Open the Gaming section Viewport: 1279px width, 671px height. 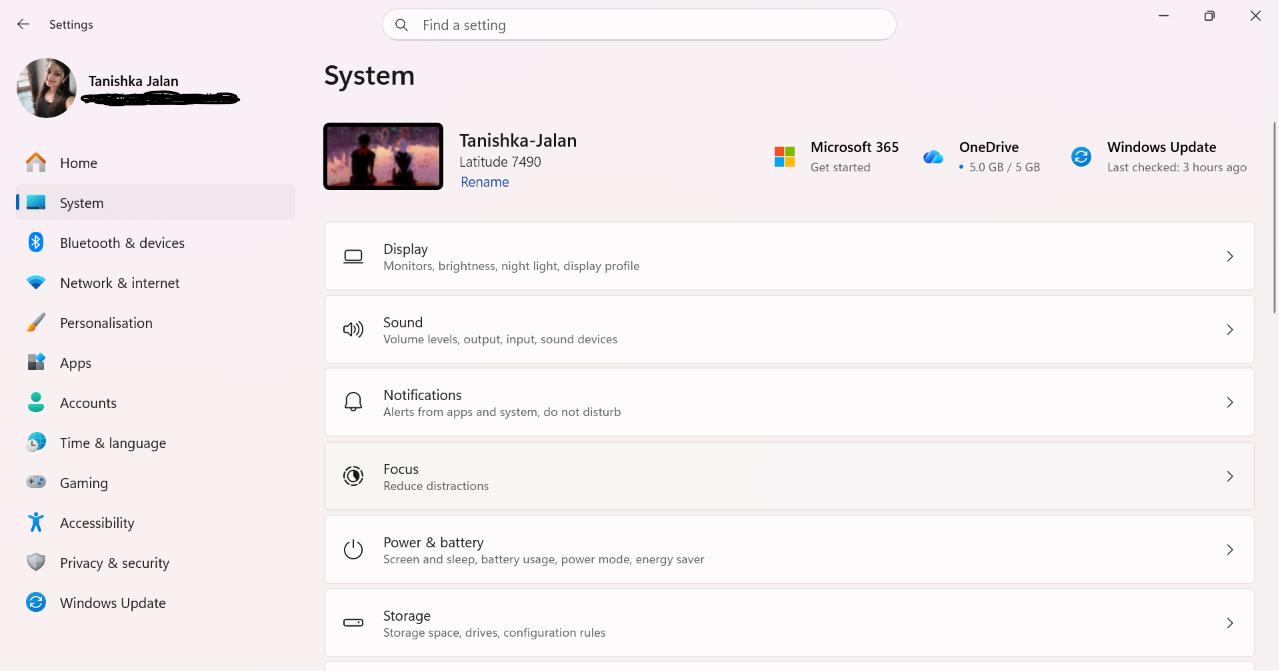tap(156, 483)
